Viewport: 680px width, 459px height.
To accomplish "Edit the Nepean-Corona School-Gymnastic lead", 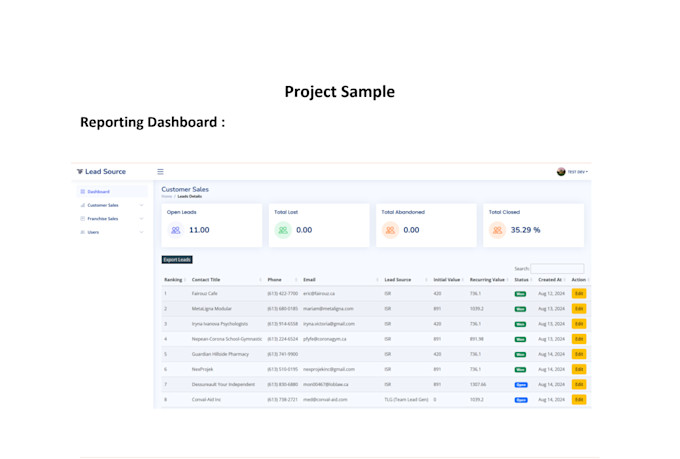I will point(579,339).
